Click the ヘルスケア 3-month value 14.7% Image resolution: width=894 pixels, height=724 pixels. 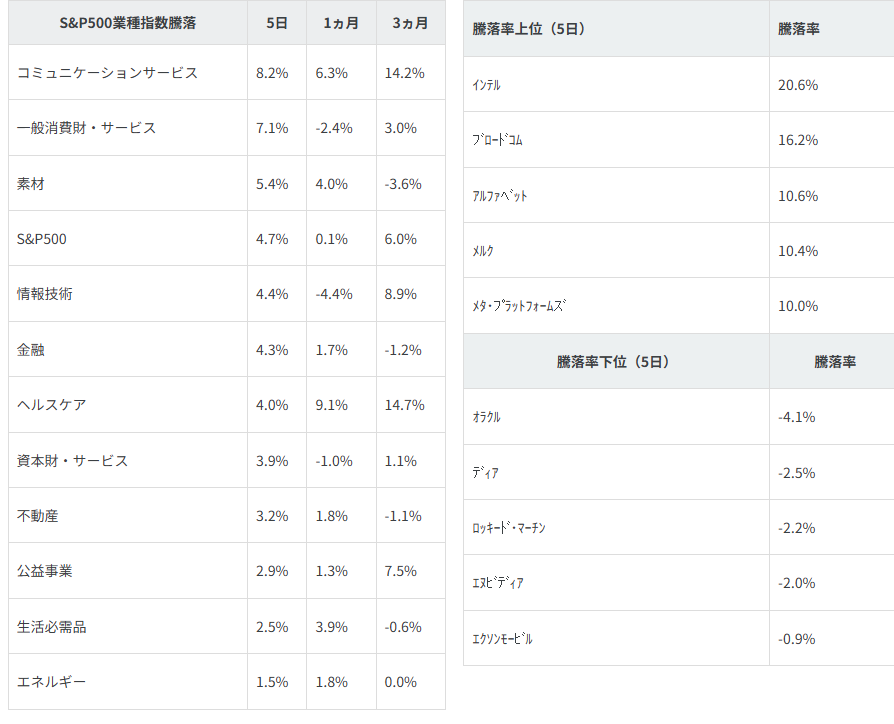[404, 405]
